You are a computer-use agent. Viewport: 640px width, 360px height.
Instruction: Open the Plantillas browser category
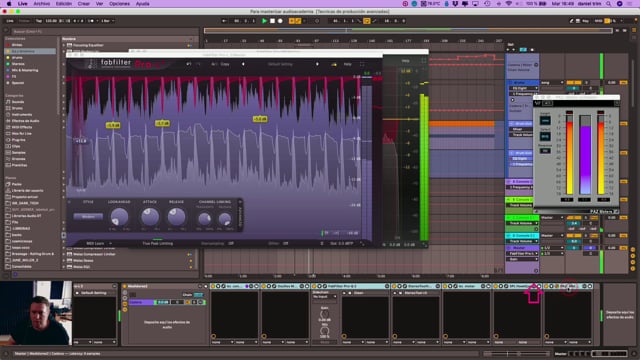[x=20, y=165]
